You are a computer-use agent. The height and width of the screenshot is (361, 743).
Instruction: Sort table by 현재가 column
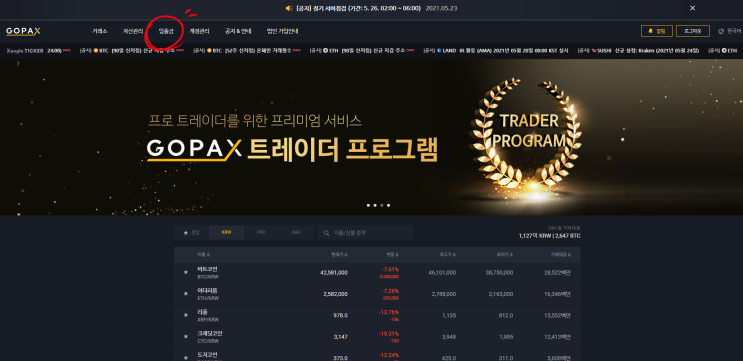click(339, 255)
